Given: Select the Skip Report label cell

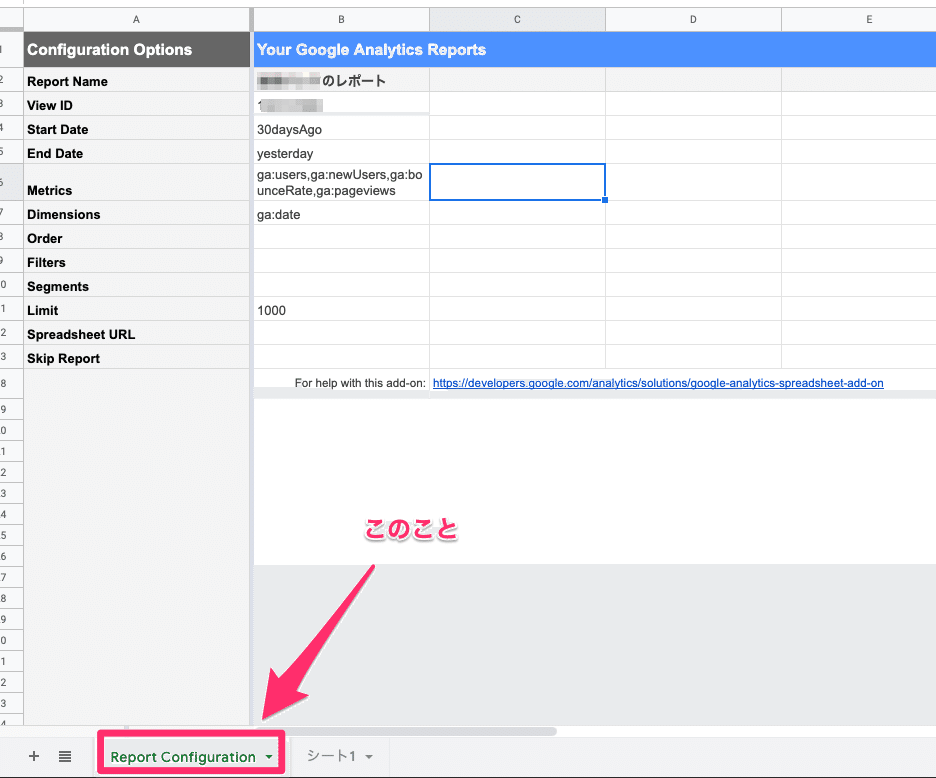Looking at the screenshot, I should click(x=137, y=357).
